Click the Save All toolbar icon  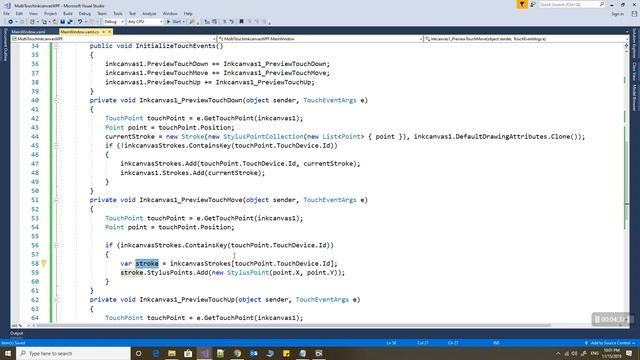[x=70, y=22]
